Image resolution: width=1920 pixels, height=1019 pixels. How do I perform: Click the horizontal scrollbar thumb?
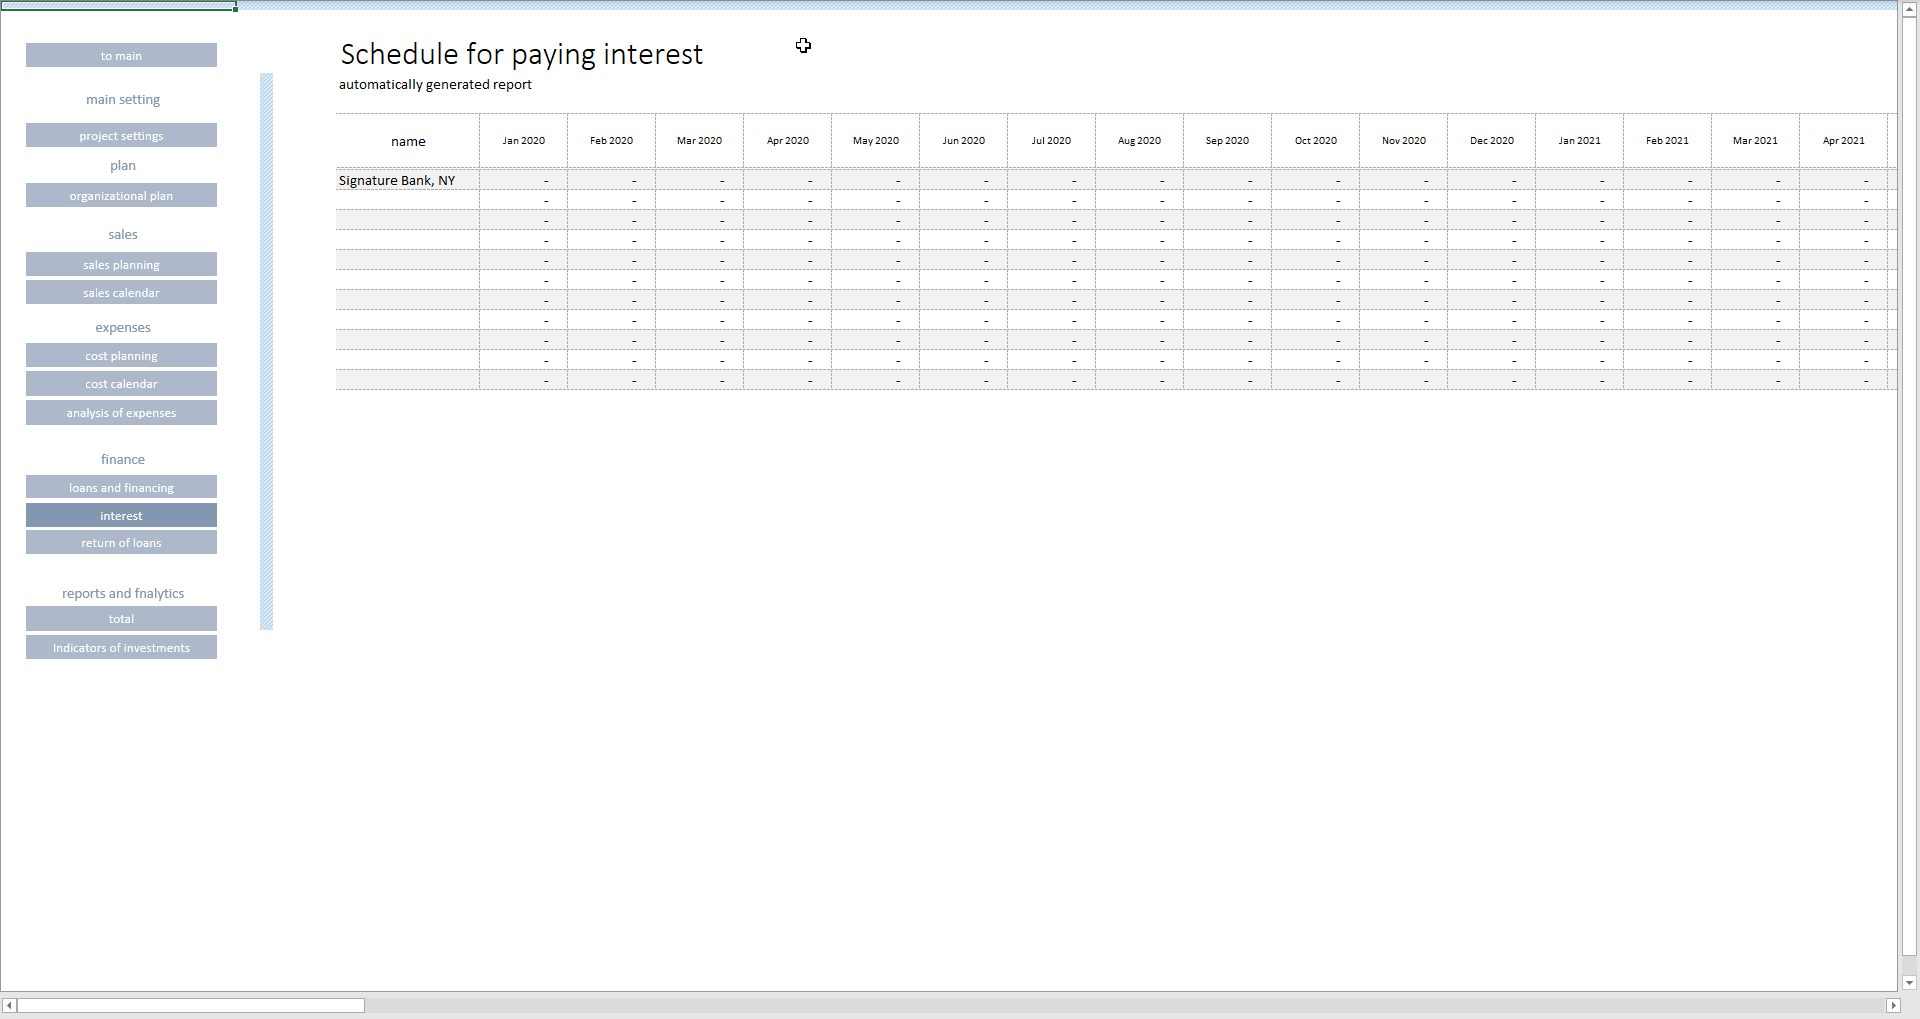tap(191, 1005)
